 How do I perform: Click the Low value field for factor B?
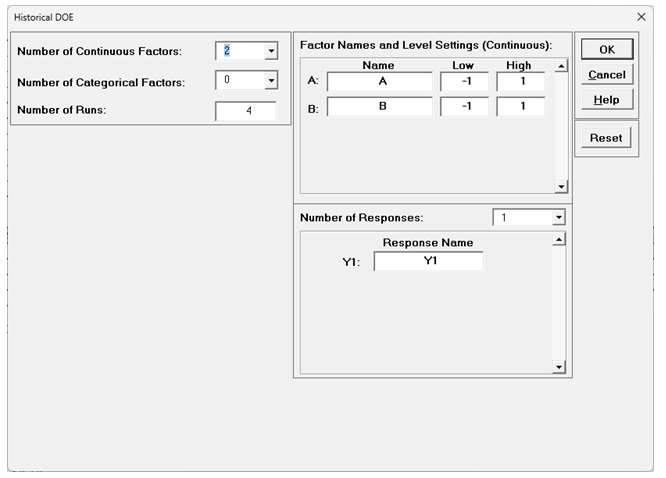click(464, 107)
